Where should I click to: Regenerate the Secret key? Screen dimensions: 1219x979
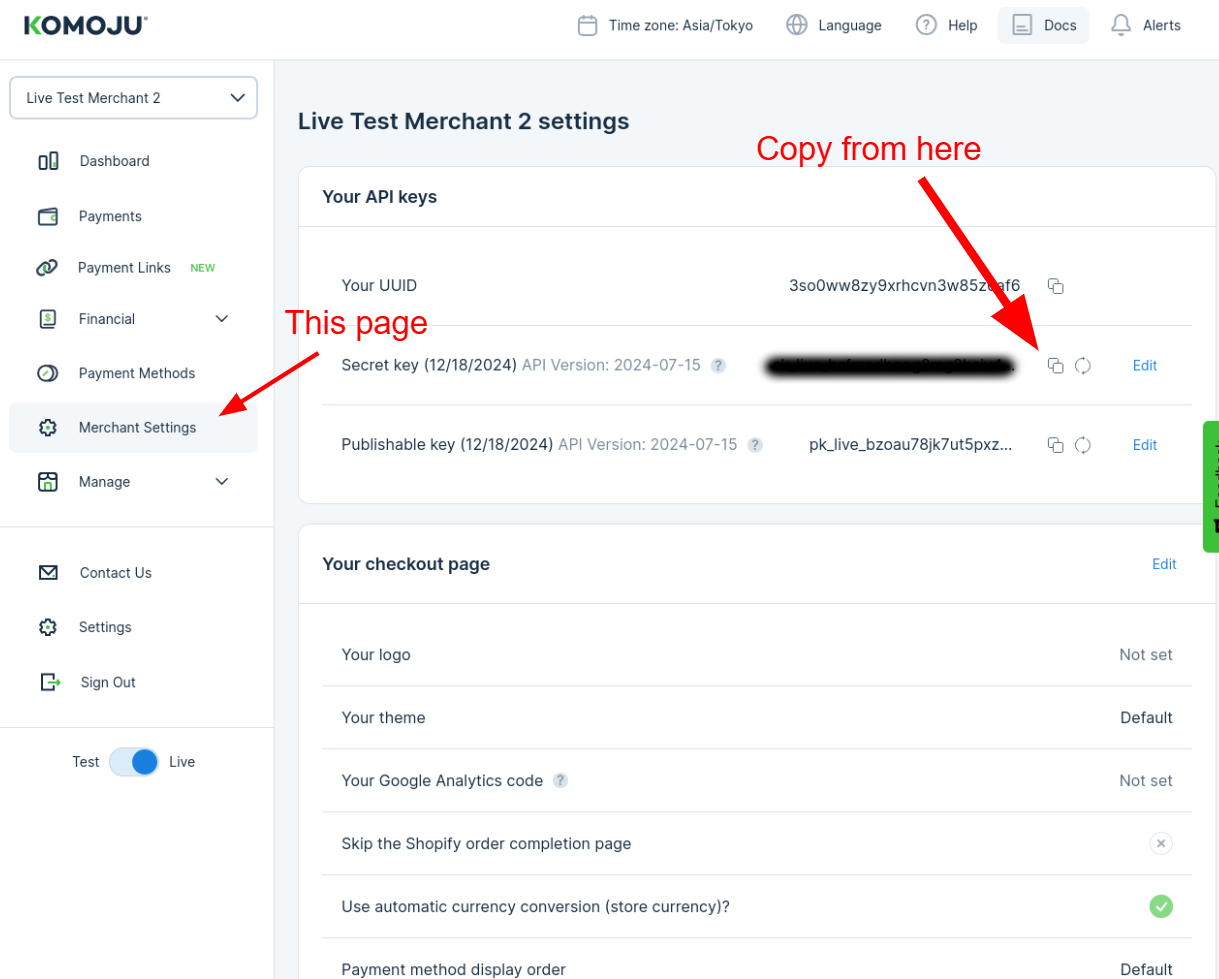tap(1082, 366)
